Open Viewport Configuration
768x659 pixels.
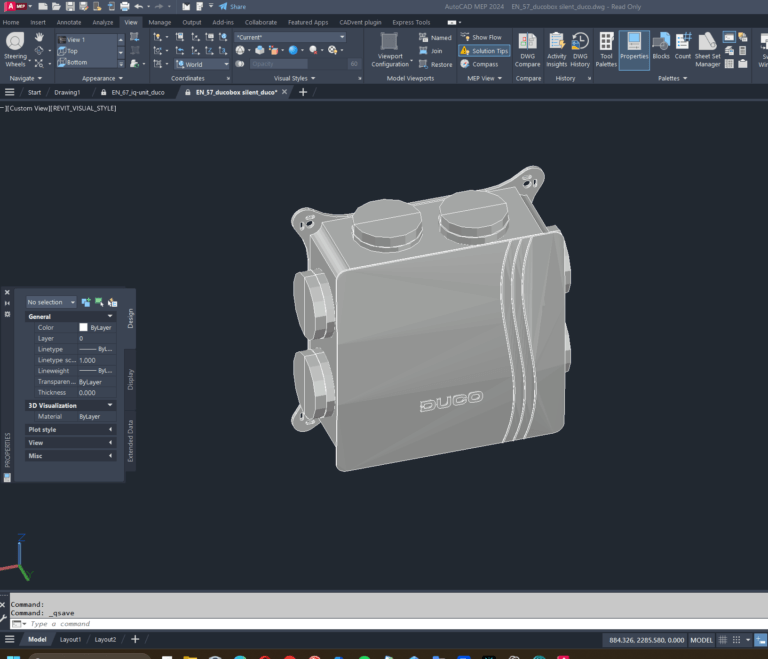click(390, 50)
